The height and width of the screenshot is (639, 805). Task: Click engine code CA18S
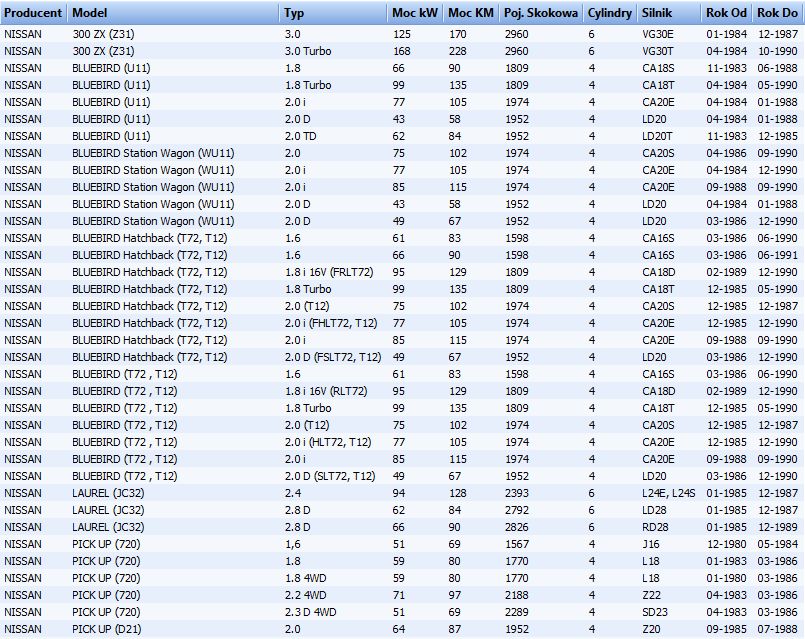tap(658, 68)
